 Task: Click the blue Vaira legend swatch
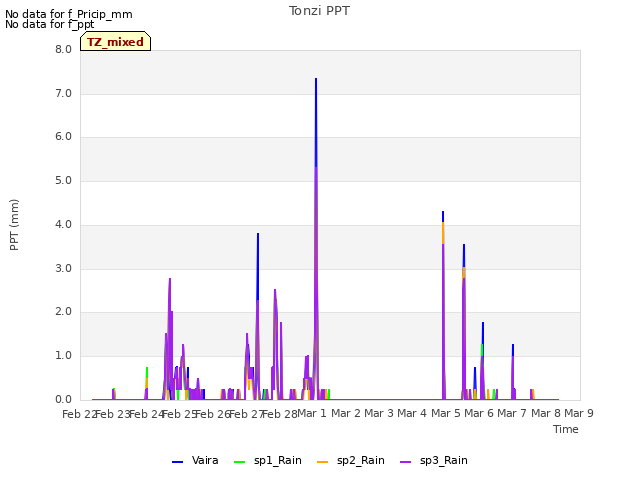[x=178, y=462]
